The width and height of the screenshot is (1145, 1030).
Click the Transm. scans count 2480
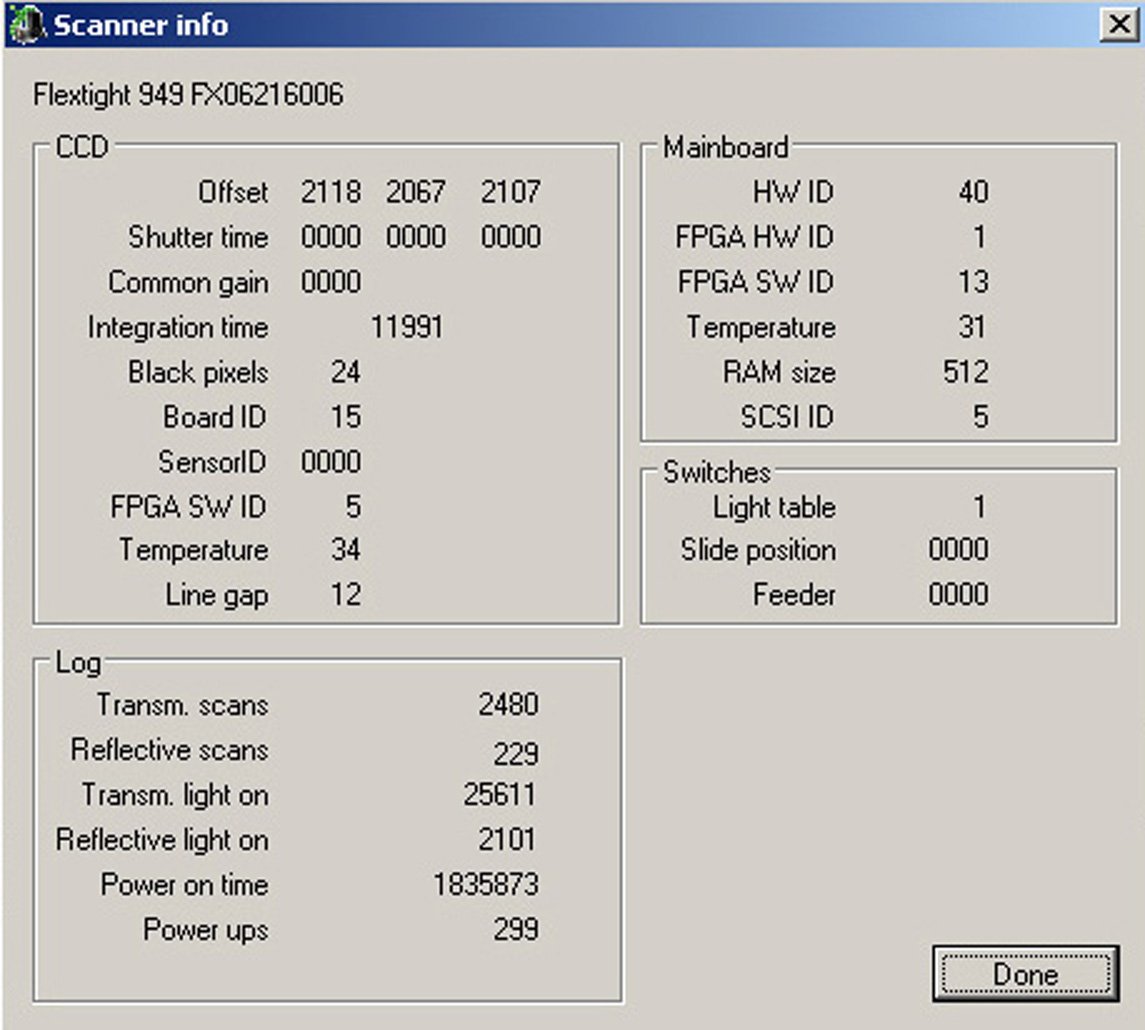[x=508, y=705]
